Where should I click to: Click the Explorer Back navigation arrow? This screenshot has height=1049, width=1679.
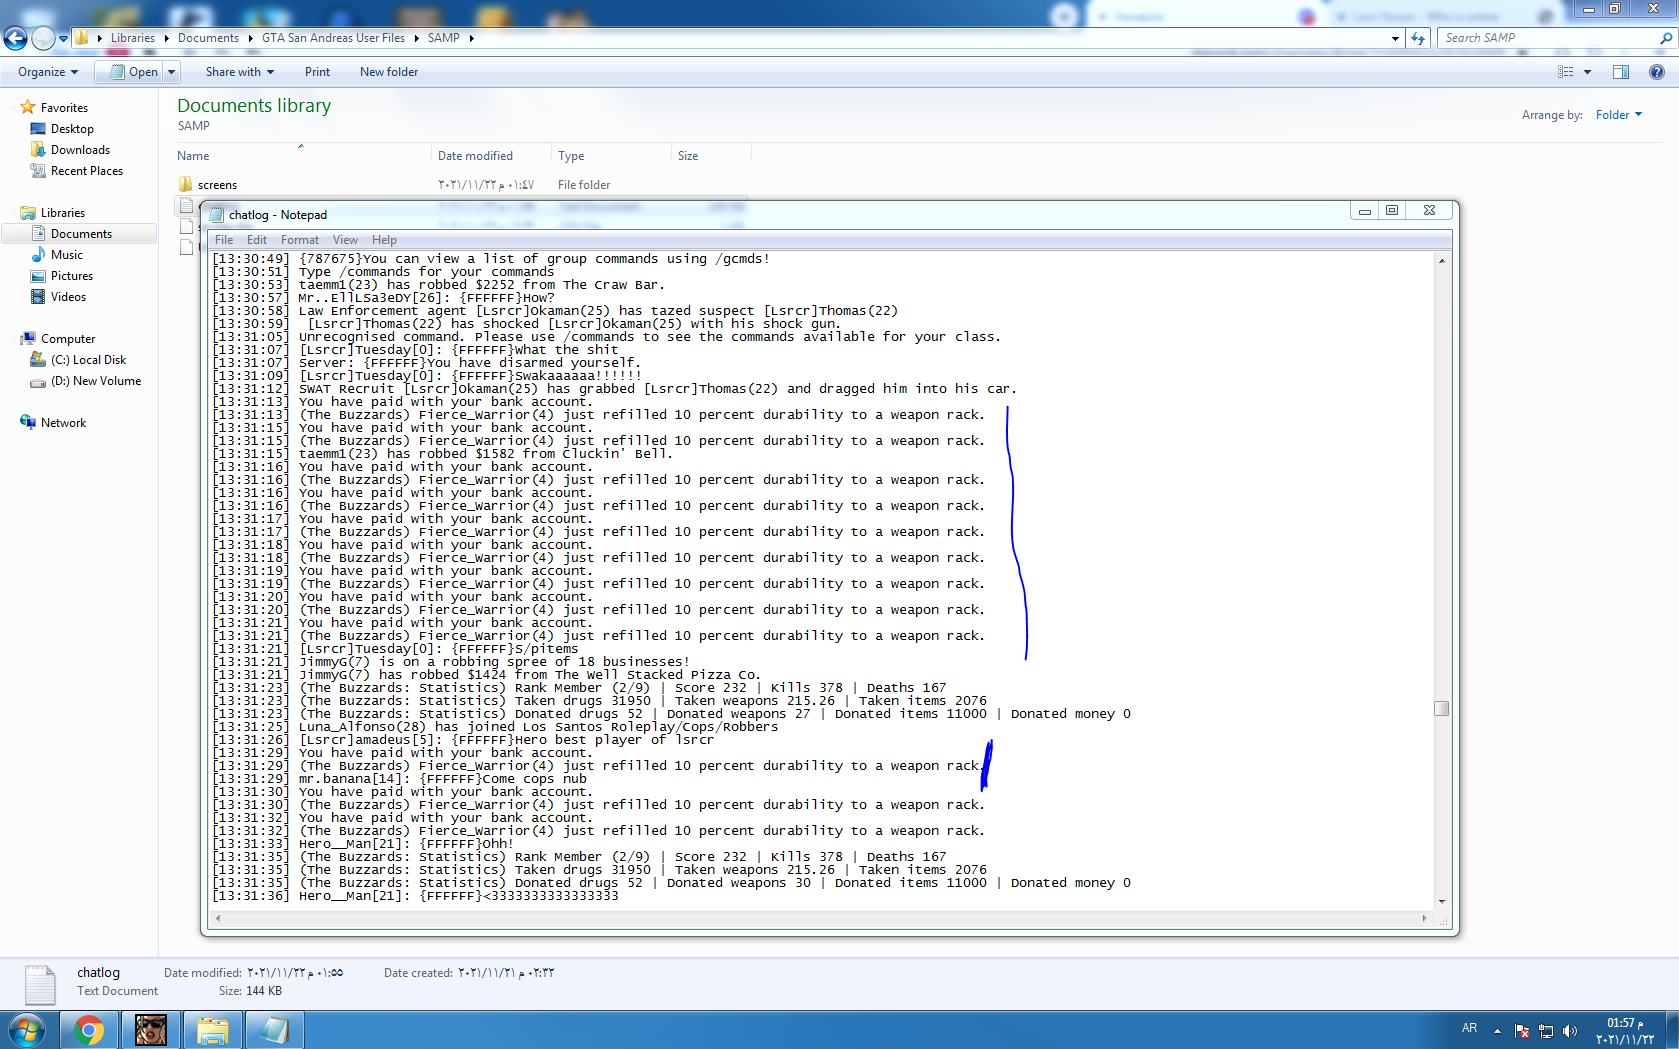click(x=15, y=38)
